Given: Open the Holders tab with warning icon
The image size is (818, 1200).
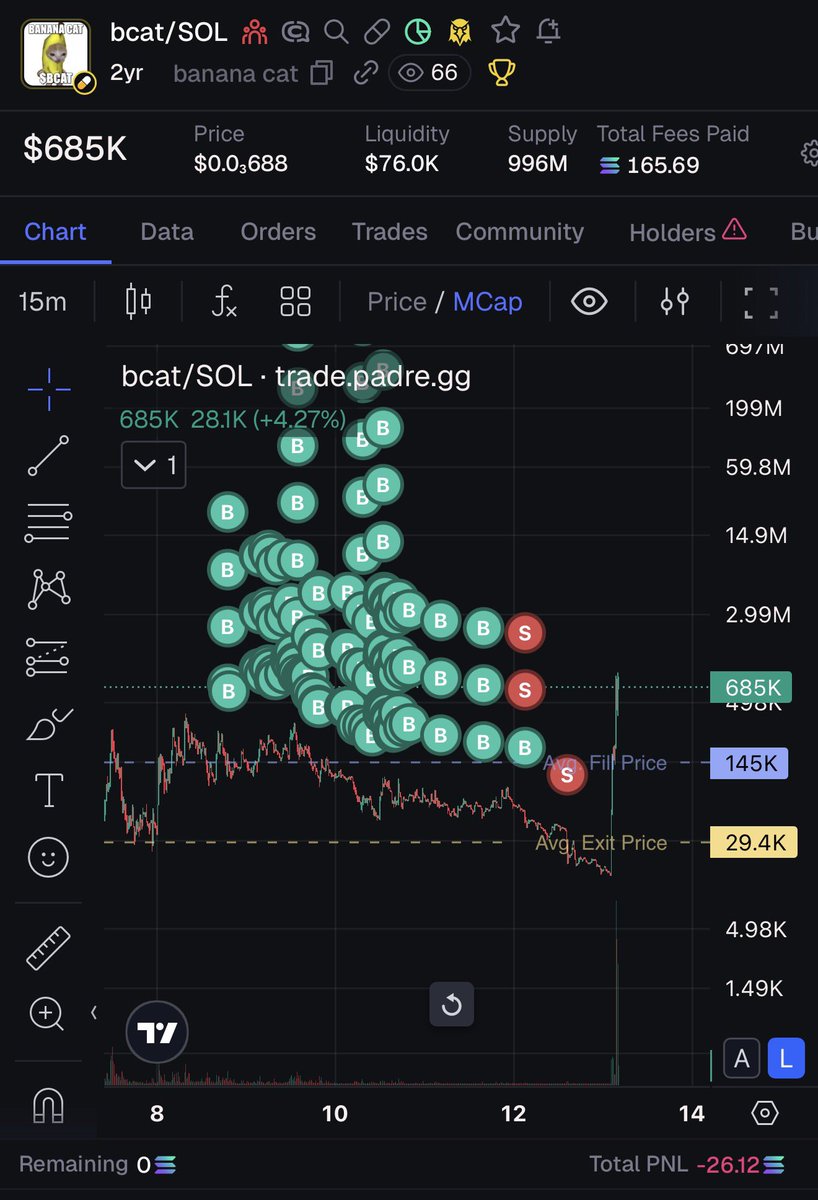Looking at the screenshot, I should click(x=688, y=231).
